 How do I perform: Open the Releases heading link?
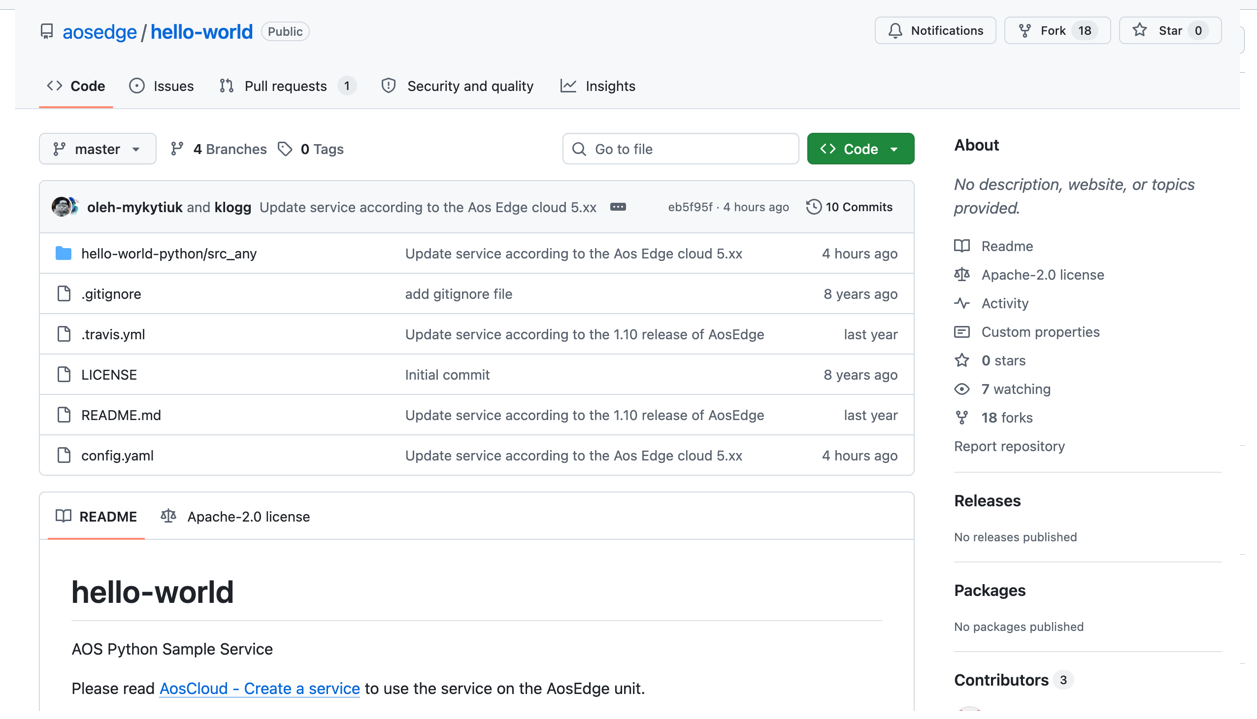click(x=987, y=501)
